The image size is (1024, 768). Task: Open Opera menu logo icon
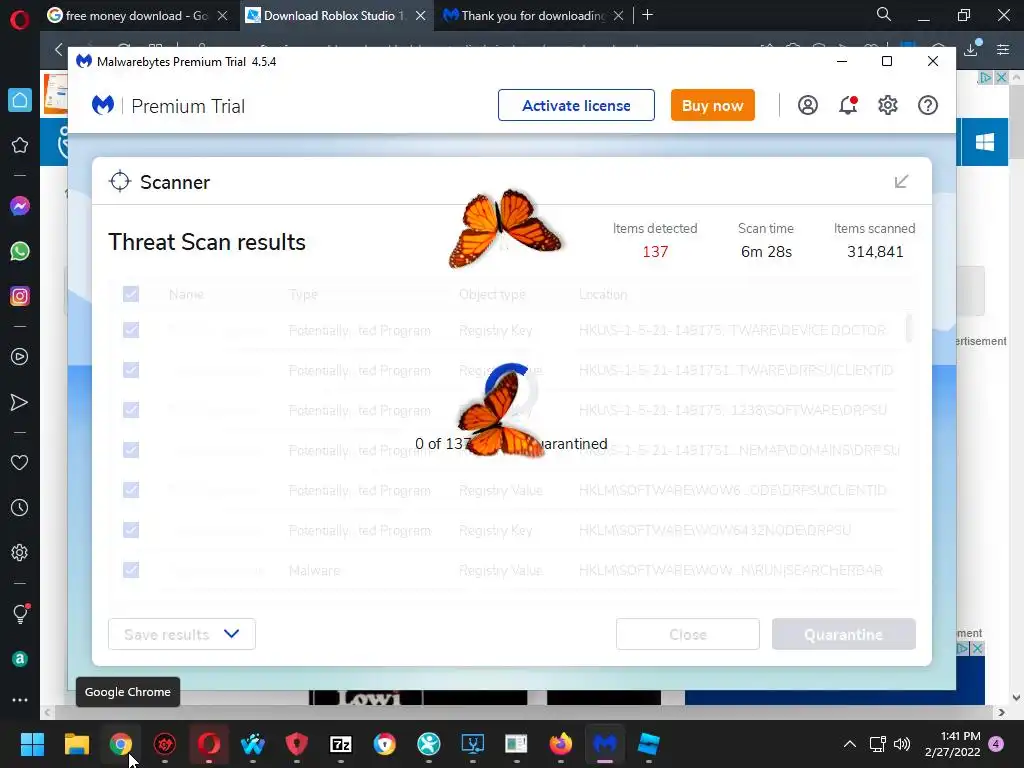20,20
